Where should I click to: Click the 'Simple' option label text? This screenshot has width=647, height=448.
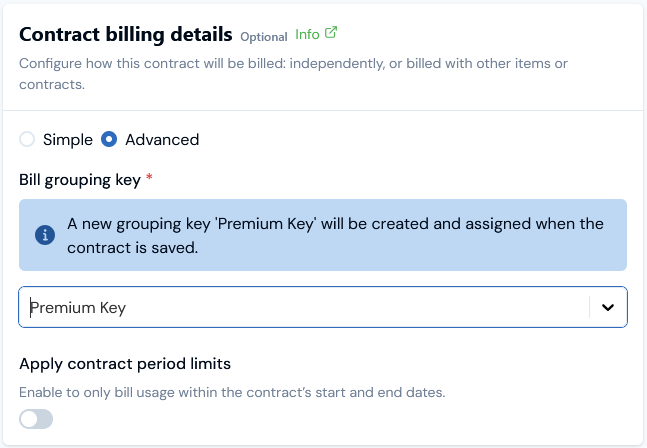67,140
